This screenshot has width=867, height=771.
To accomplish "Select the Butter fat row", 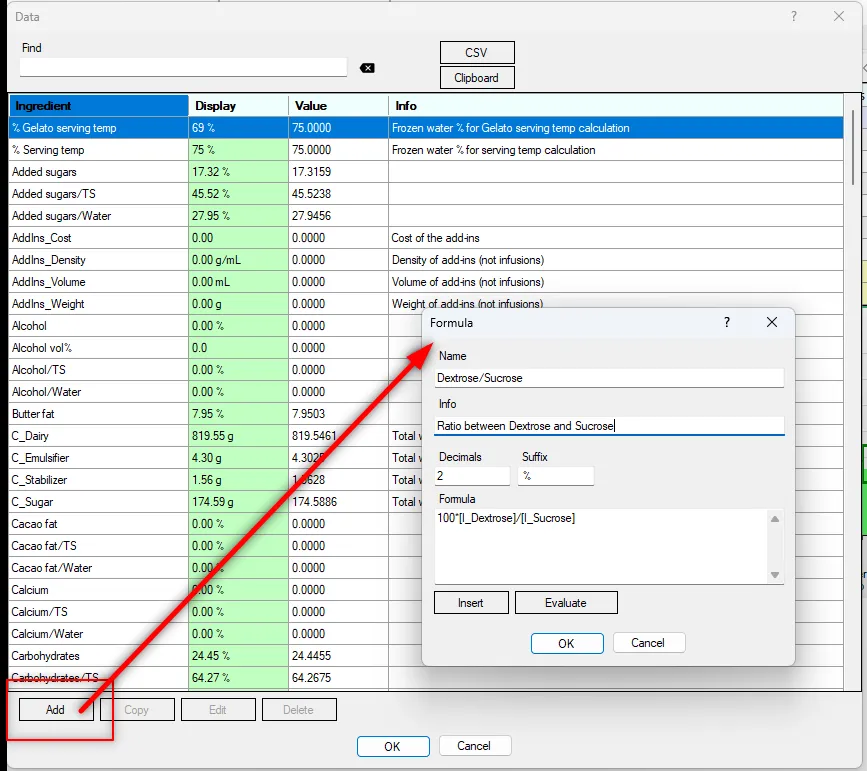I will (x=216, y=414).
